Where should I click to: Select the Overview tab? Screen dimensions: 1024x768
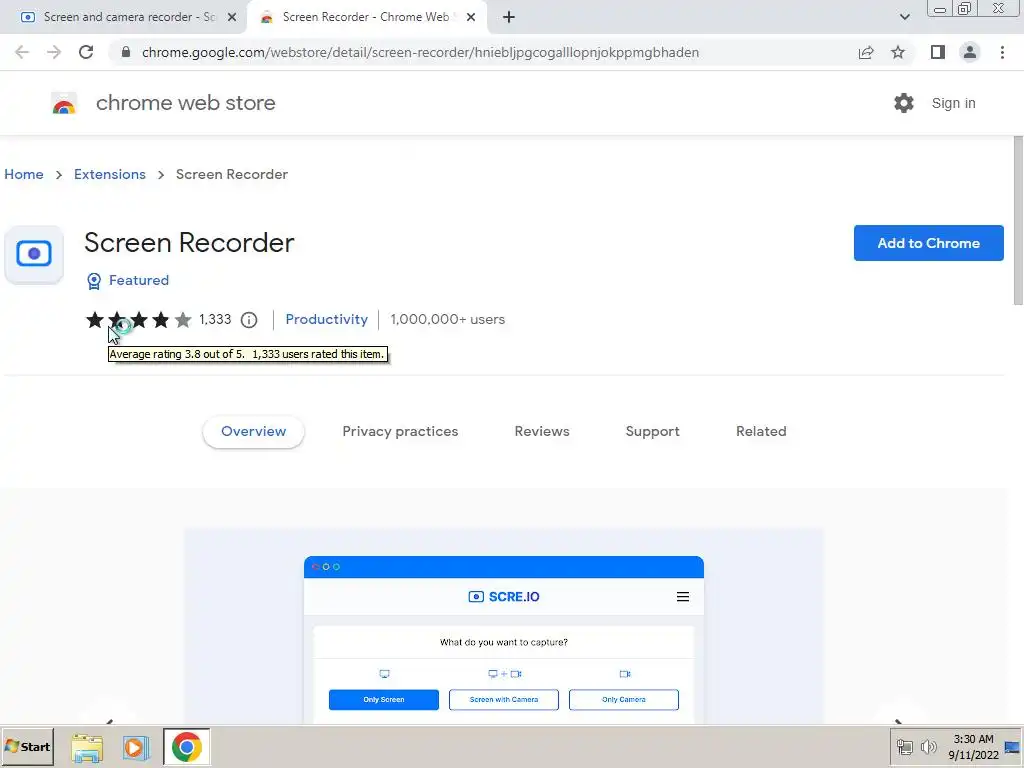pyautogui.click(x=253, y=431)
